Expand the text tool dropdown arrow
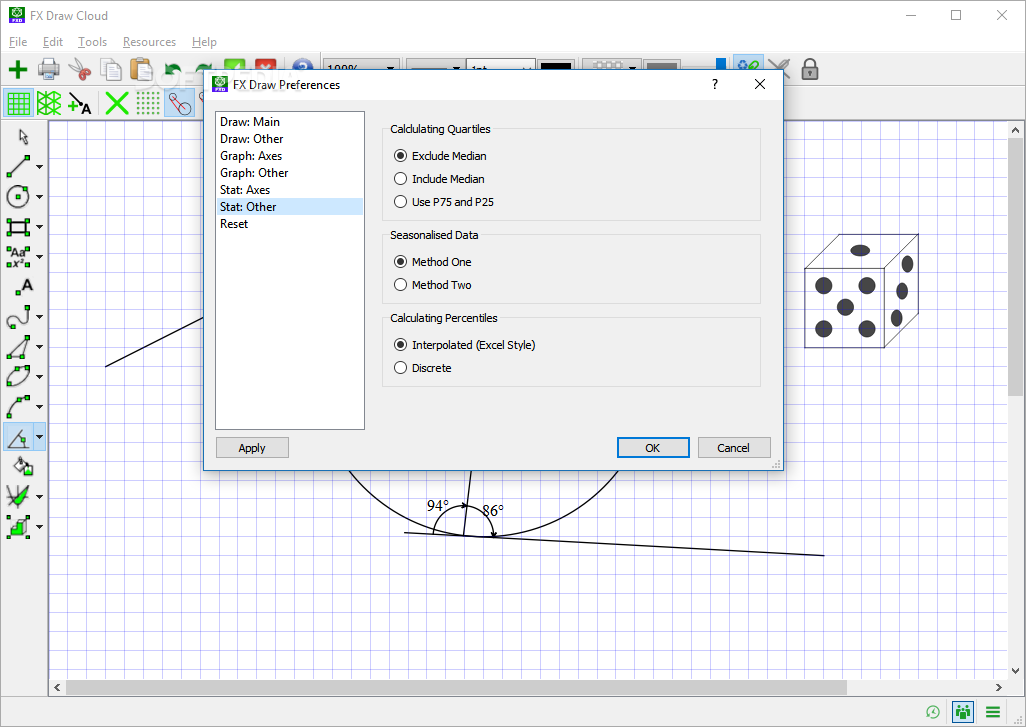Screen dimensions: 1026x727 pos(39,257)
